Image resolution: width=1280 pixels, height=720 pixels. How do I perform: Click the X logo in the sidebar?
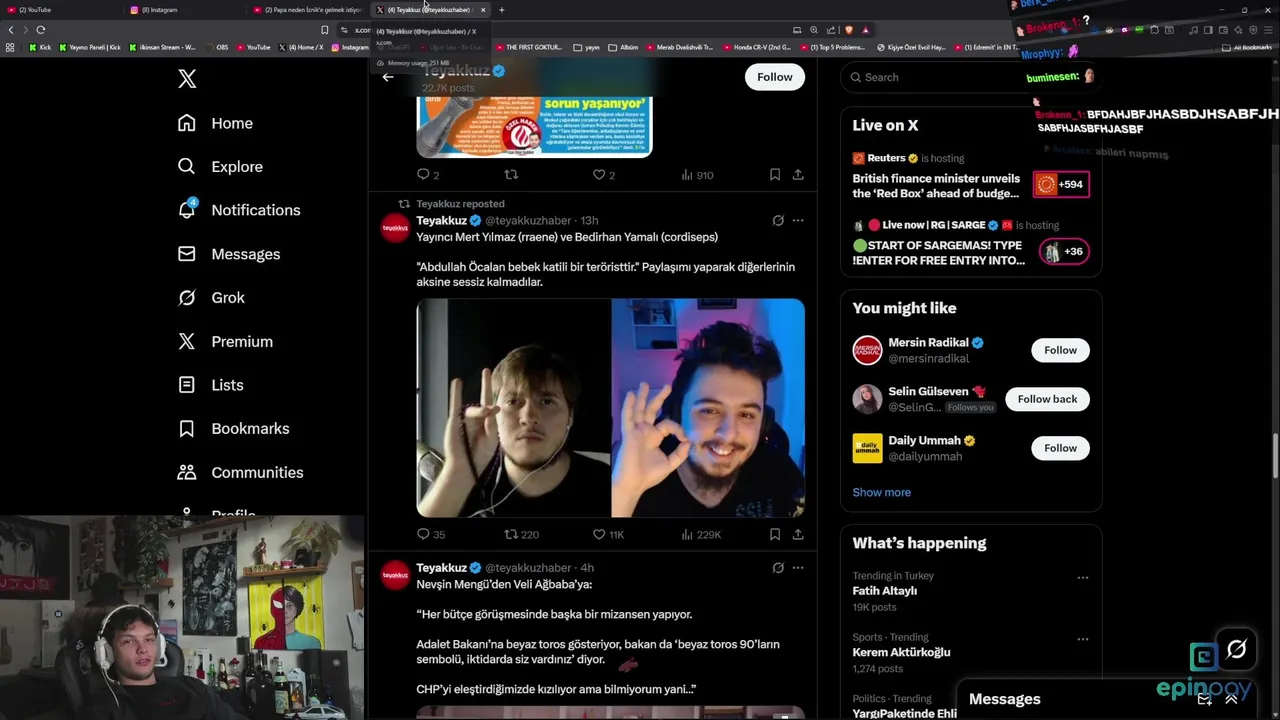click(187, 79)
